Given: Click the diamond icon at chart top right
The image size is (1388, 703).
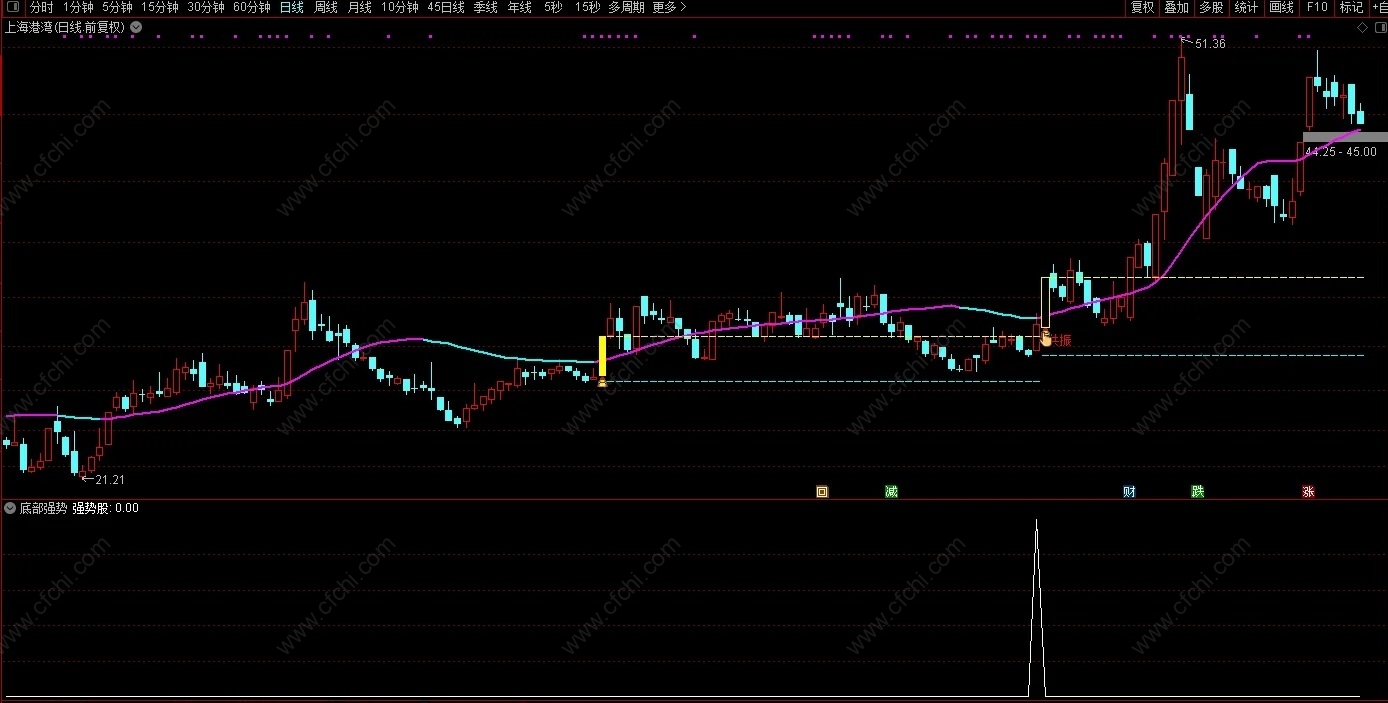Looking at the screenshot, I should 1362,27.
